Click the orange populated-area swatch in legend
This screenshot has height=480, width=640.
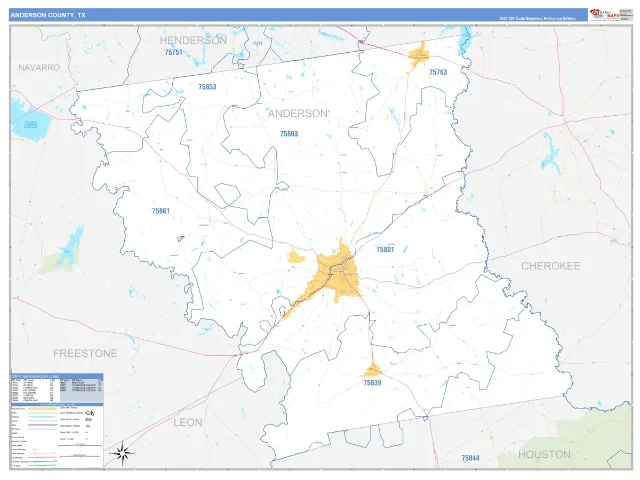(x=43, y=409)
